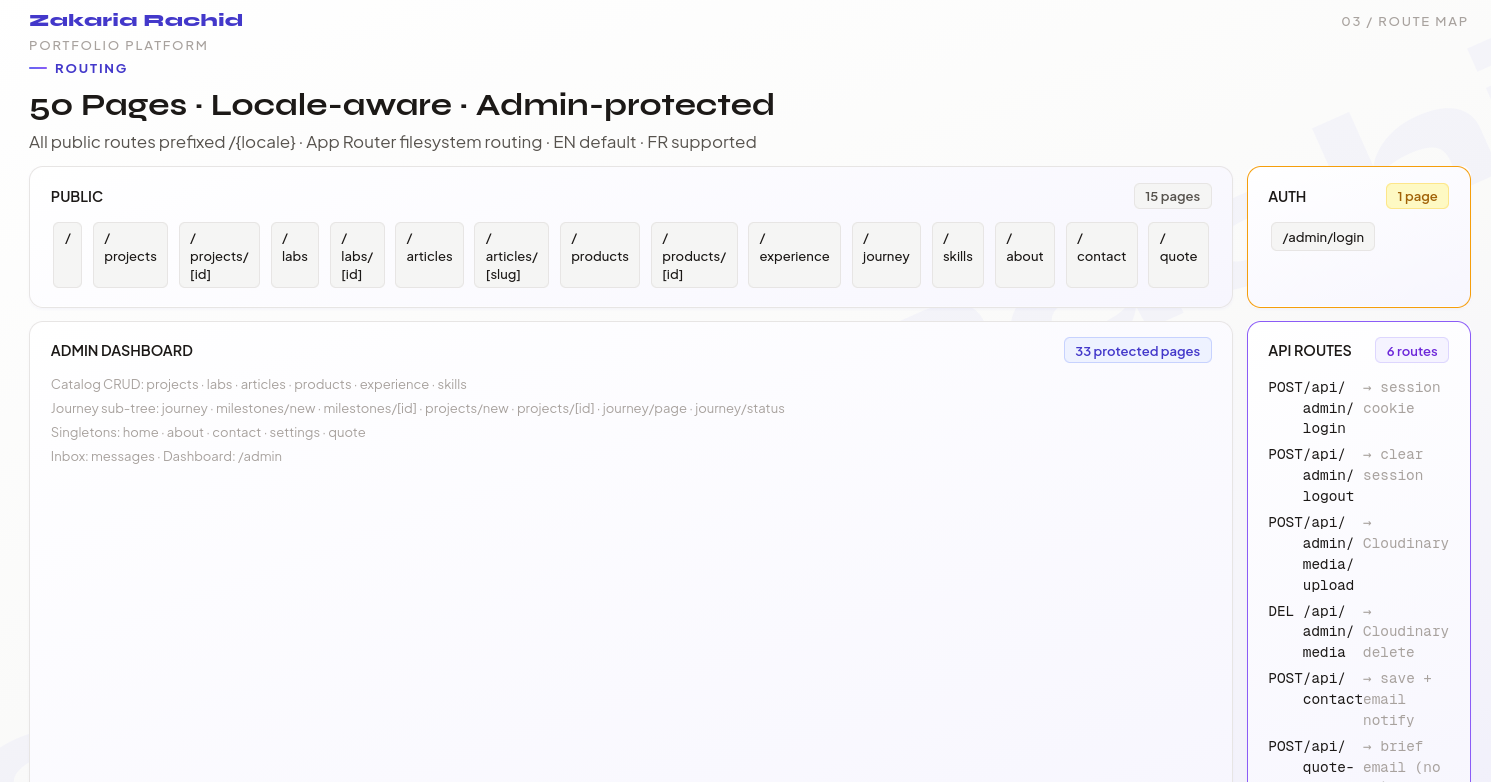Select the /projects/[id] route chip
The width and height of the screenshot is (1491, 782).
tap(219, 255)
